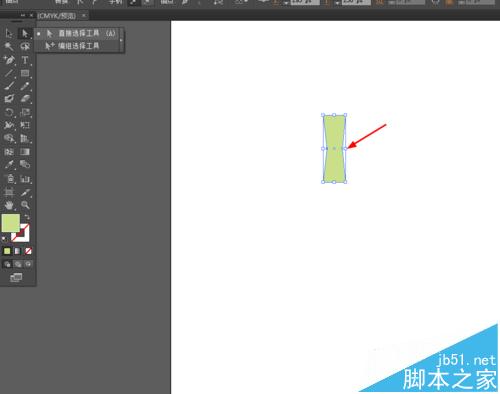This screenshot has width=500, height=394.
Task: Set paint mode to None
Action: pyautogui.click(x=28, y=251)
